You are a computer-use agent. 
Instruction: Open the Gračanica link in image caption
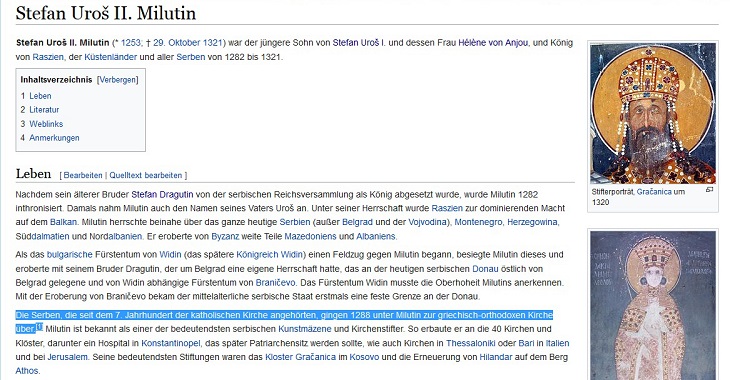(x=654, y=192)
